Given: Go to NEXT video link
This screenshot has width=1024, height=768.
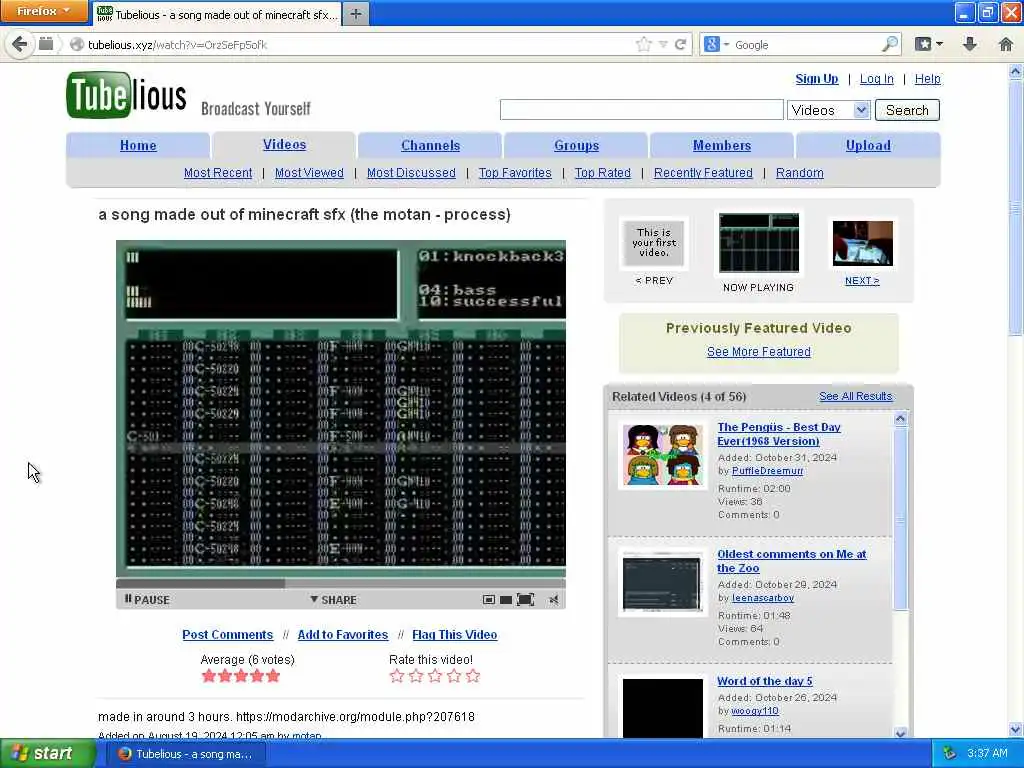Looking at the screenshot, I should tap(862, 280).
